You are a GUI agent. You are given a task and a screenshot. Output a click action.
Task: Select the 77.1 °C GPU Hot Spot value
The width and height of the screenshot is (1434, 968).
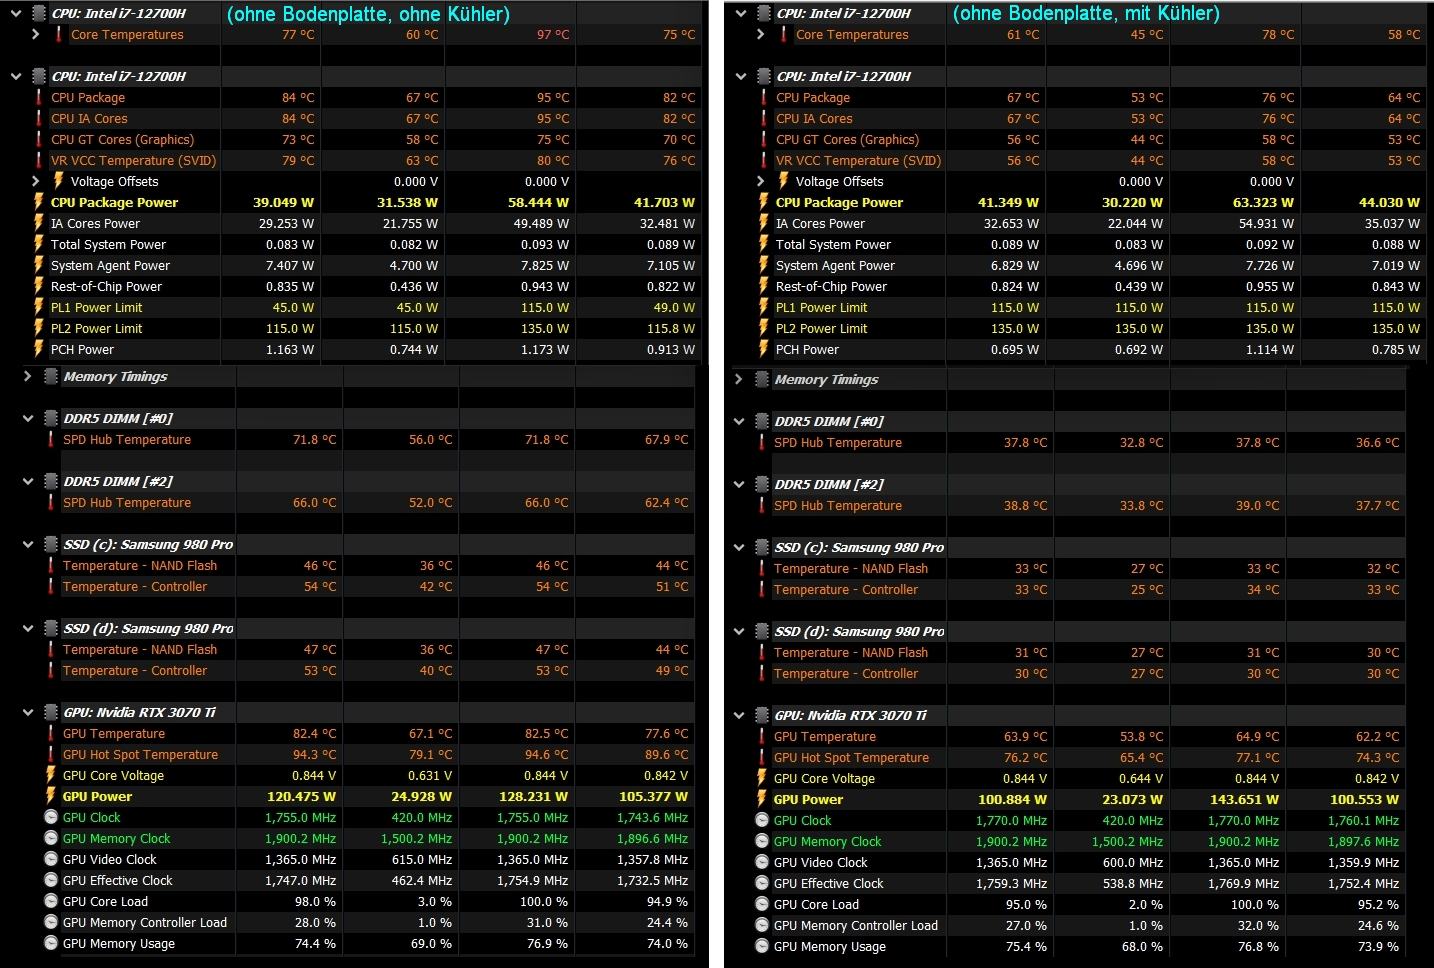click(x=1258, y=758)
